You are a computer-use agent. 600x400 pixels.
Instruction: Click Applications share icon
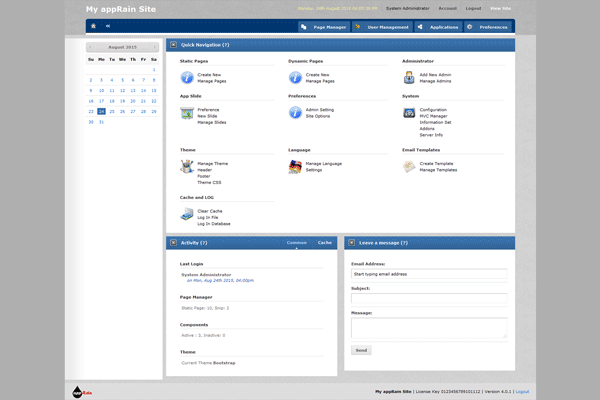[x=420, y=27]
